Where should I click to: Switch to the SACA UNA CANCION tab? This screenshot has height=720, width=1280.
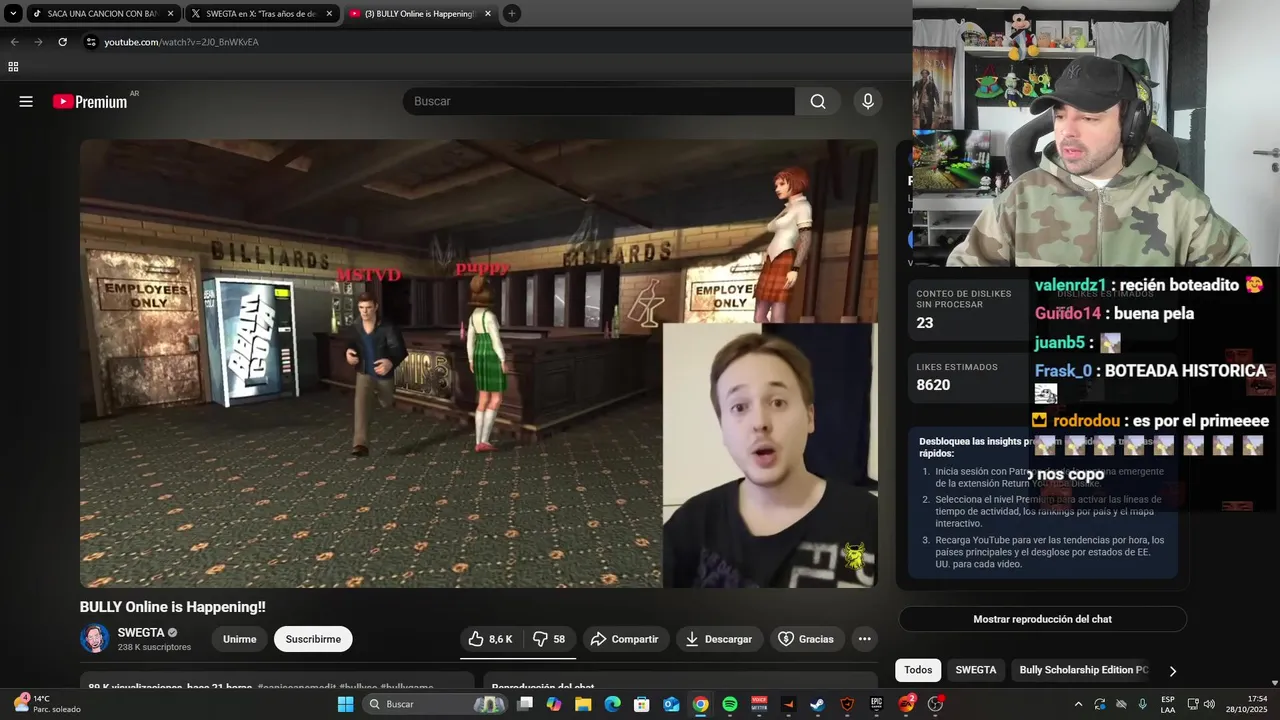click(103, 14)
